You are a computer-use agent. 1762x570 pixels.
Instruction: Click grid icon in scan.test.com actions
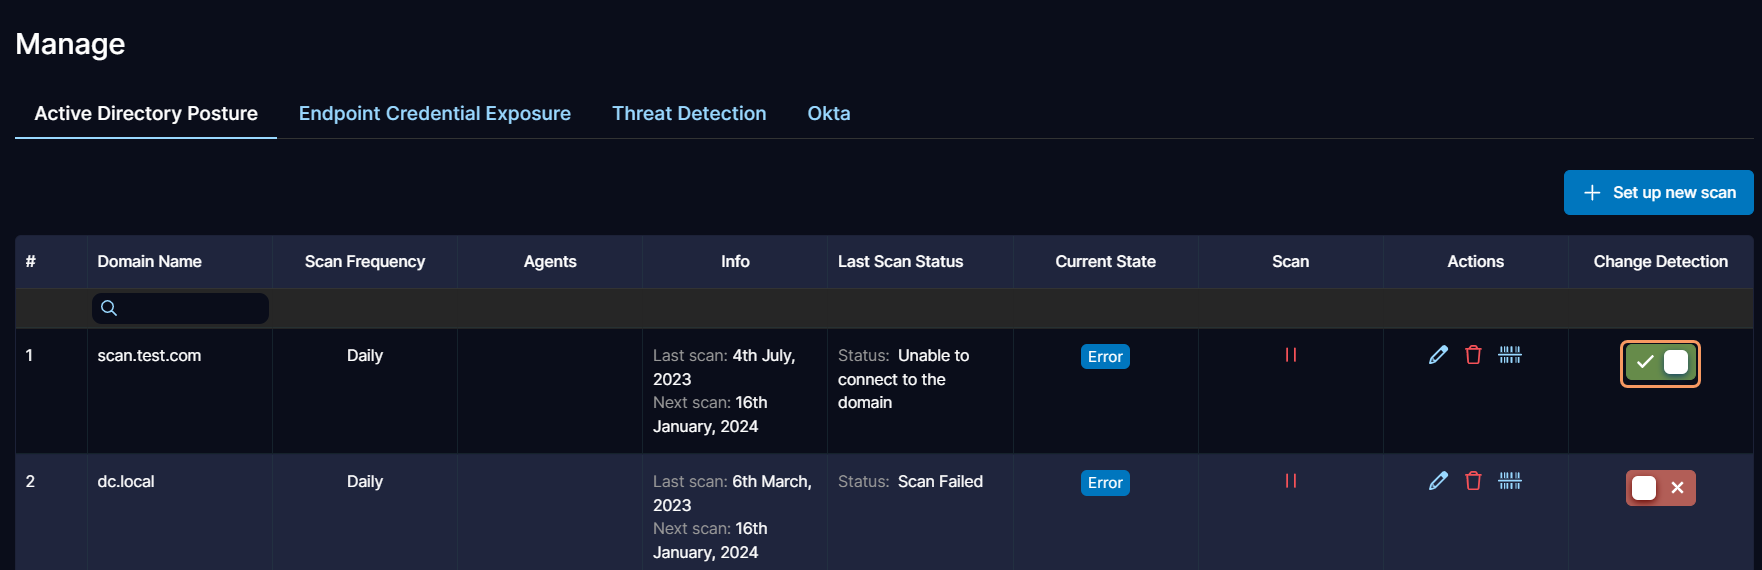point(1510,355)
